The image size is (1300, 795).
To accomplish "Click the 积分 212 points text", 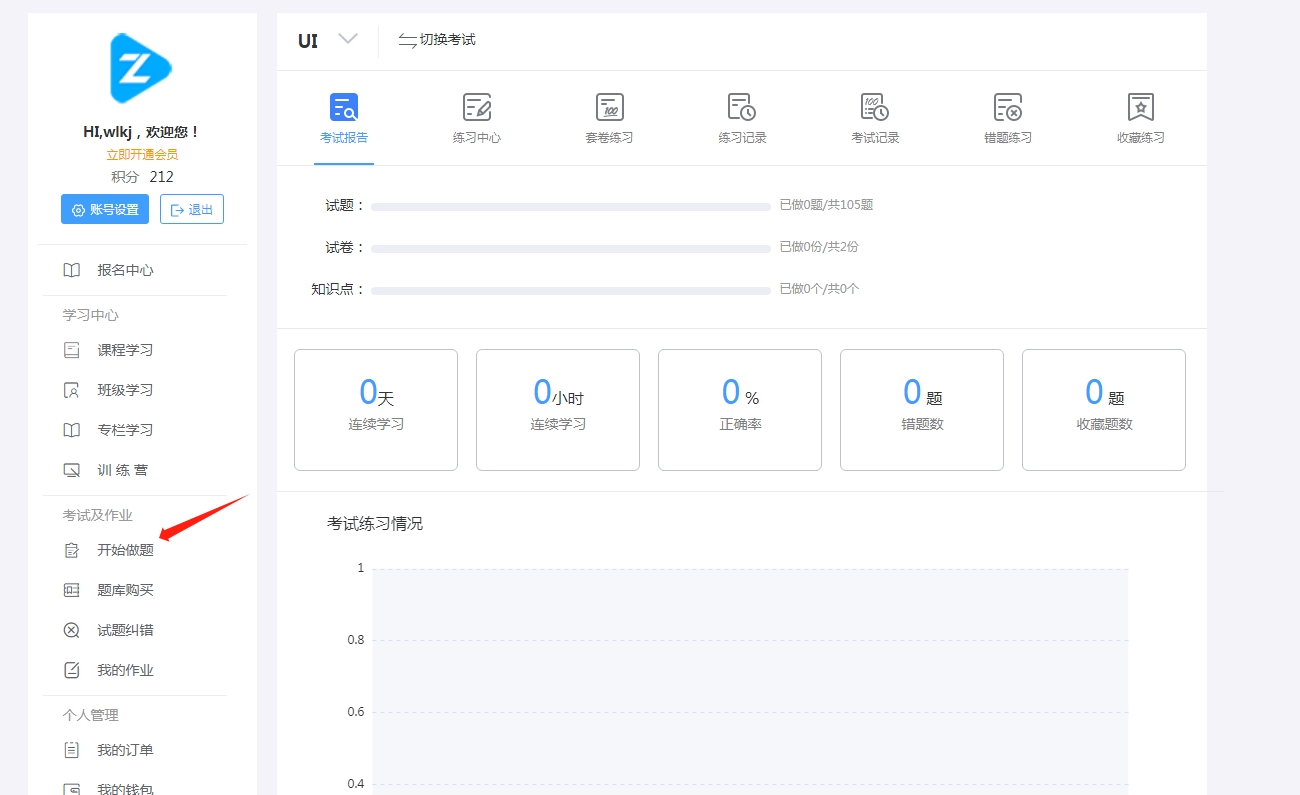I will pyautogui.click(x=142, y=177).
